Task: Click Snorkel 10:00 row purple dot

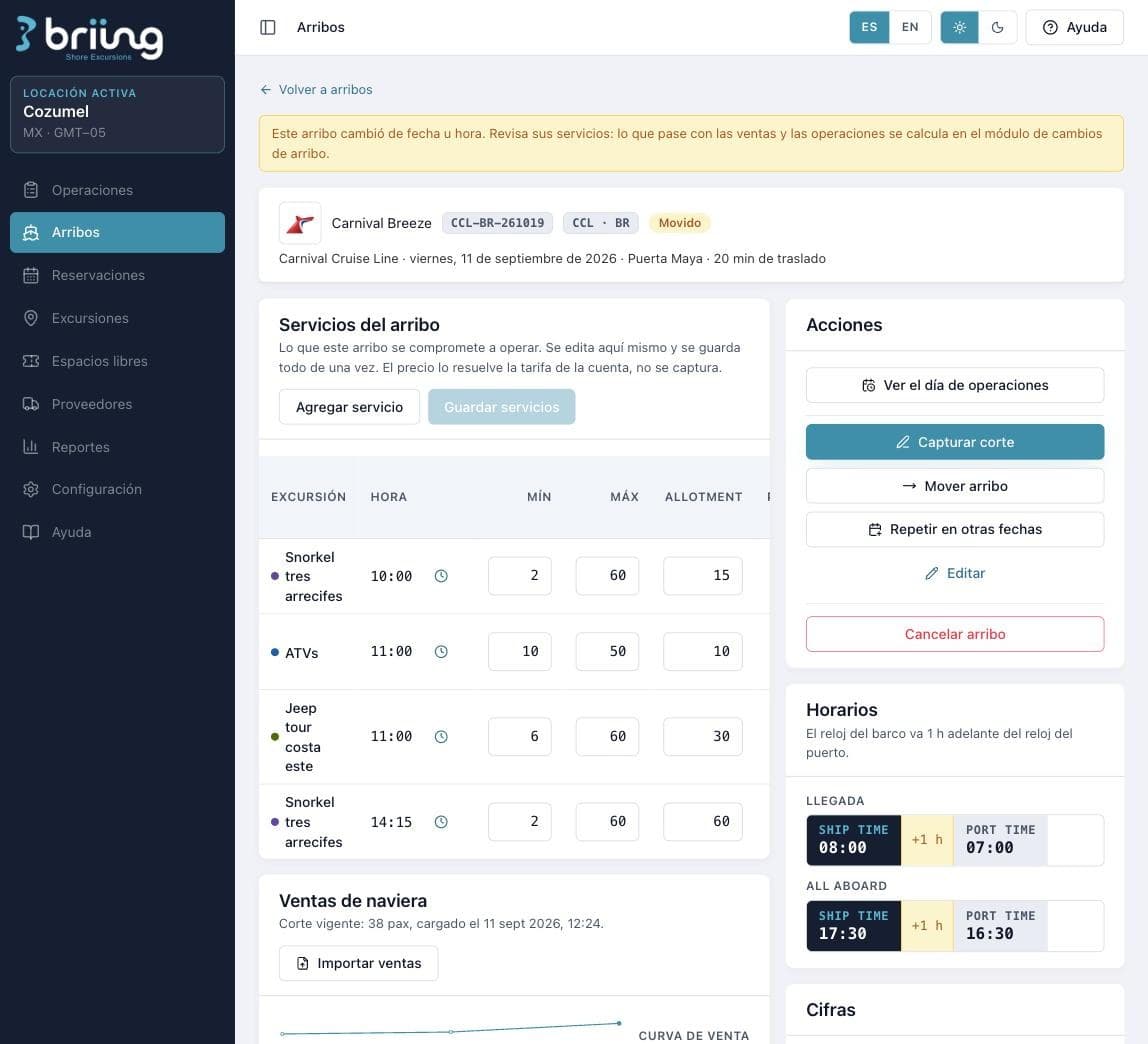Action: tap(275, 577)
